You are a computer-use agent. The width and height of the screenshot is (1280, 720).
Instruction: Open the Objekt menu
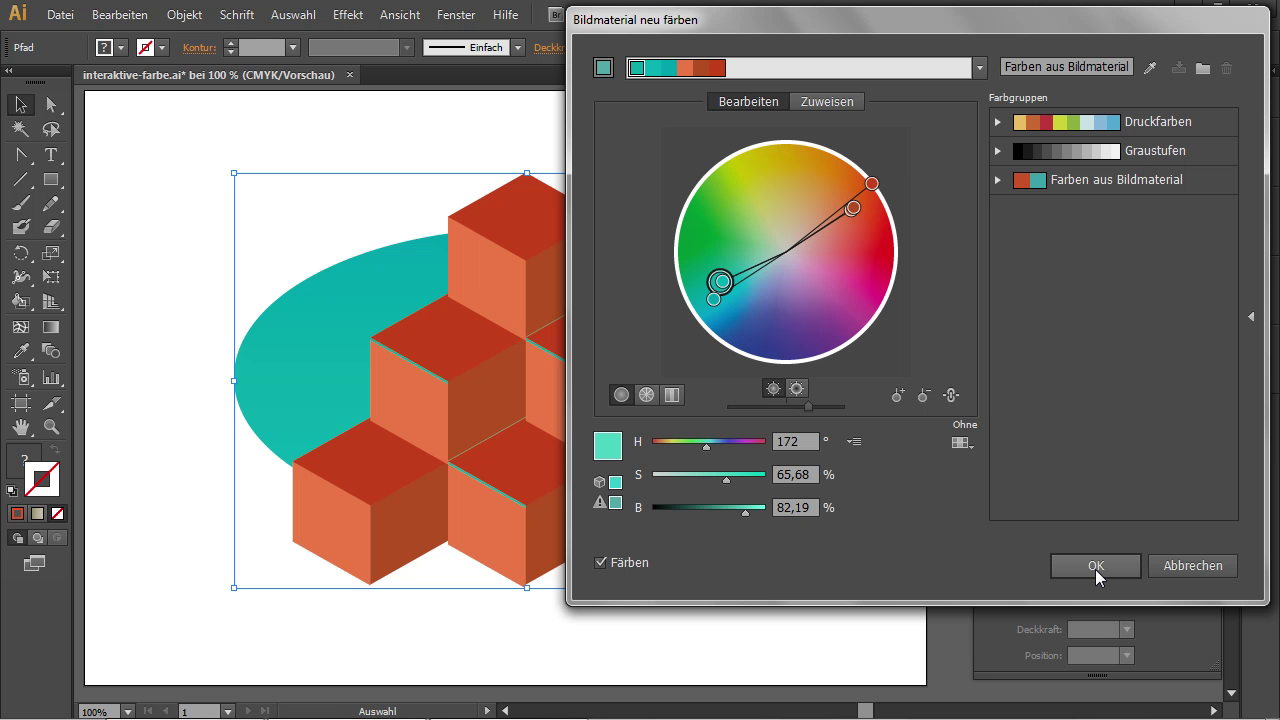(184, 15)
